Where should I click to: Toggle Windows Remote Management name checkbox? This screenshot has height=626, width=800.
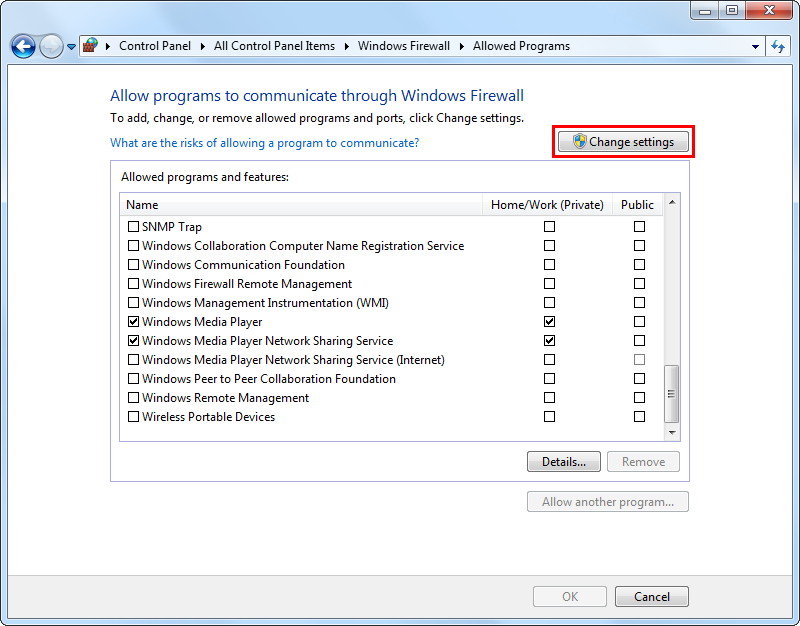133,397
